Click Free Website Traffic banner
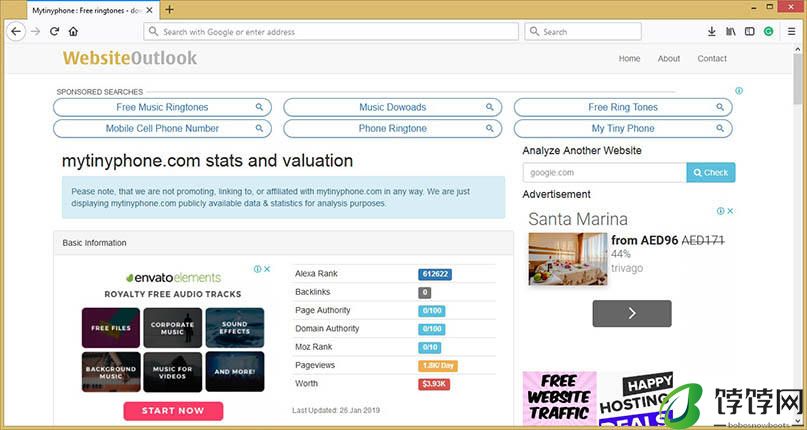 coord(559,399)
